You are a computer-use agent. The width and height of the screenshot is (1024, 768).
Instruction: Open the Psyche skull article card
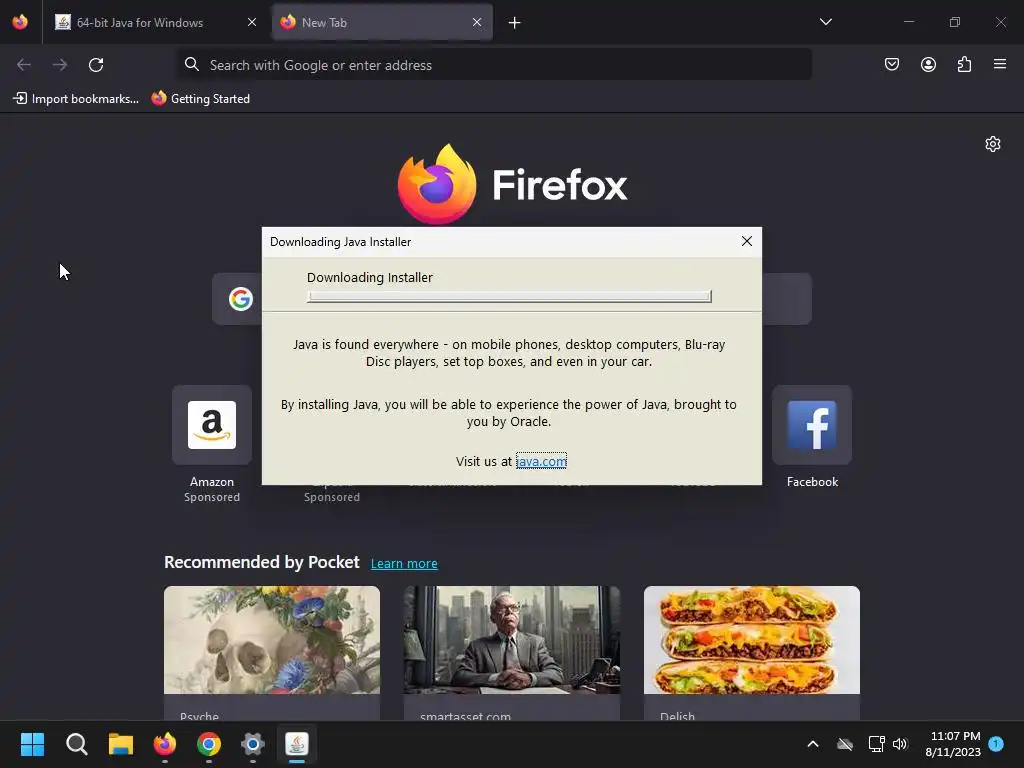[x=272, y=653]
